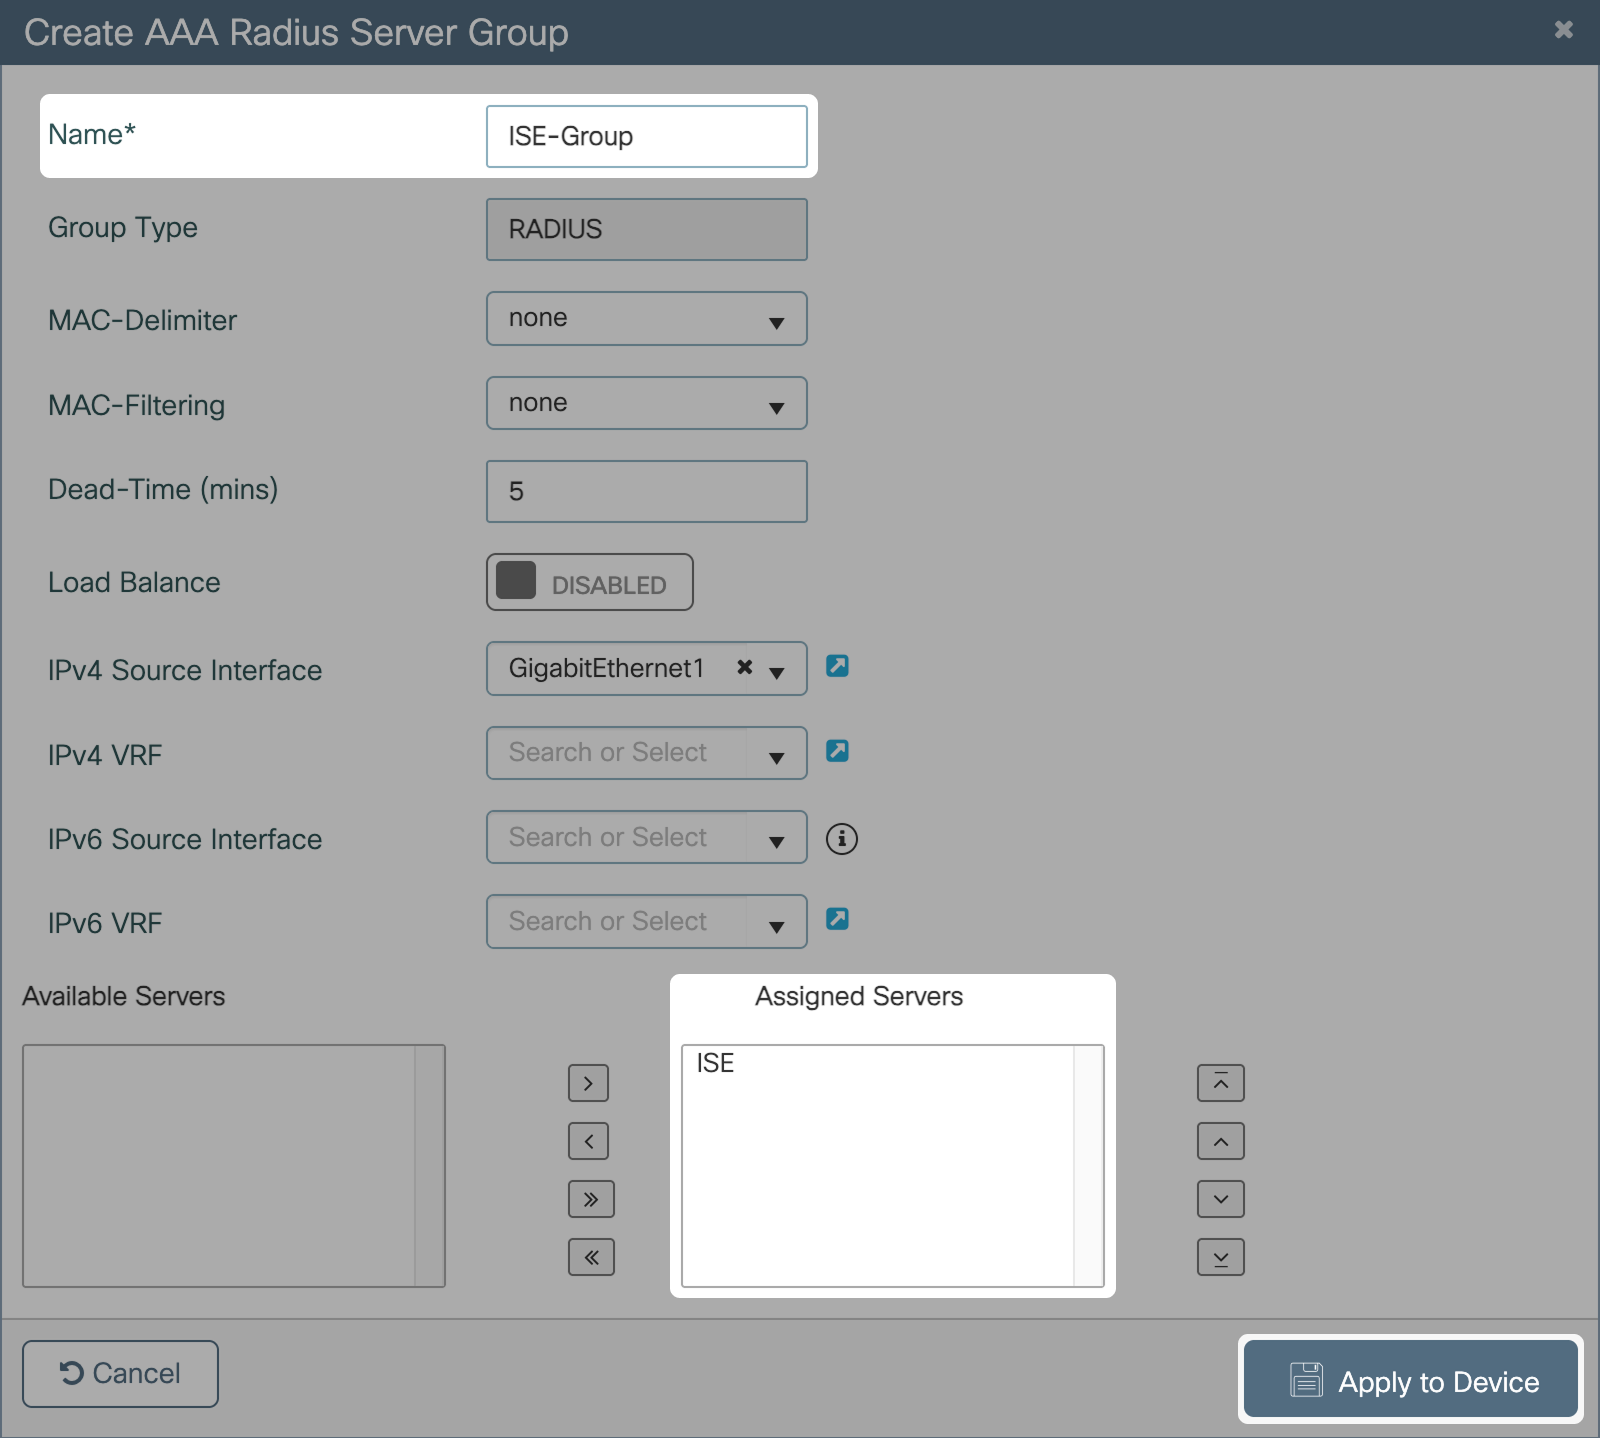Move server to bottom of assigned list
This screenshot has height=1438, width=1600.
point(1220,1257)
